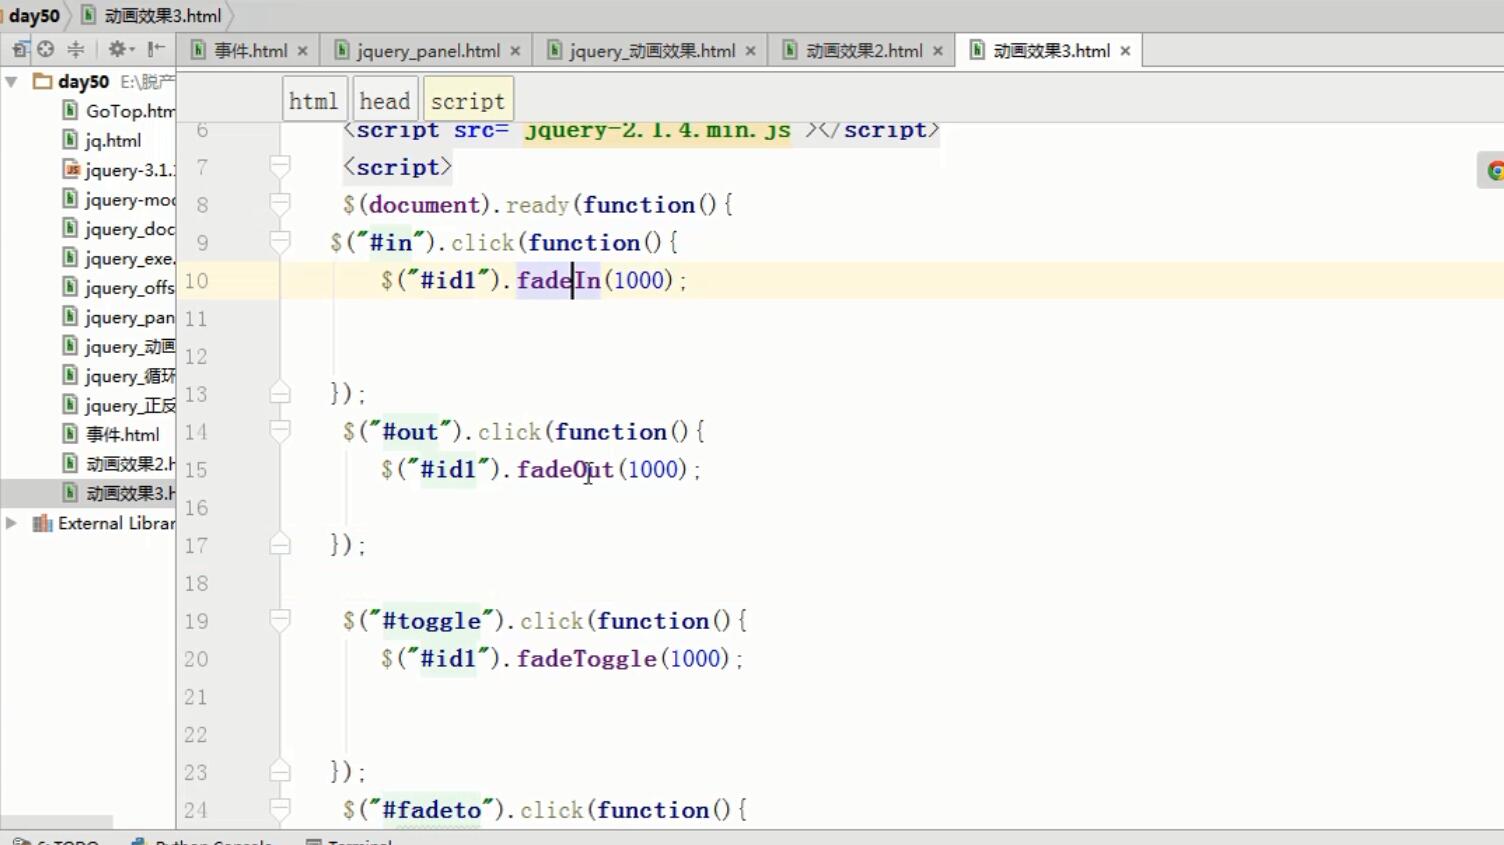Select the jquery_doc file in tree
The image size is (1504, 845).
130,229
